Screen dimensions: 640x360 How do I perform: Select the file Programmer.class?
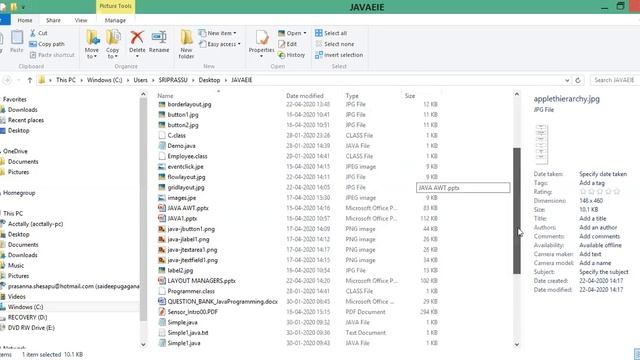[x=191, y=291]
